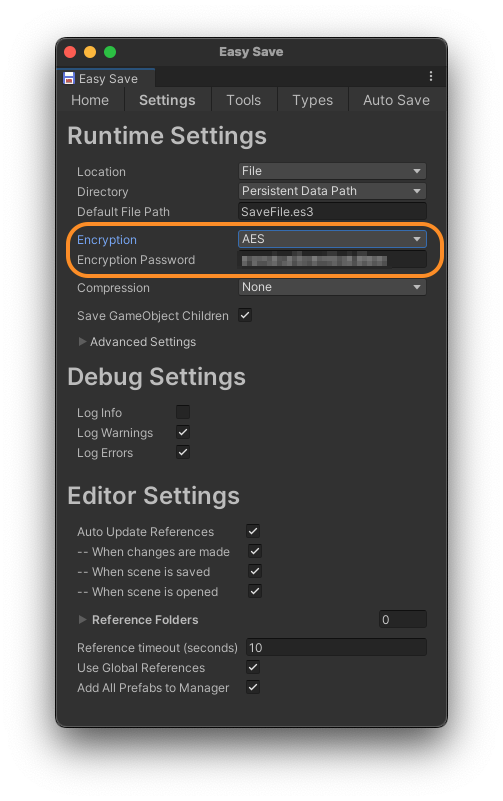The height and width of the screenshot is (801, 503).
Task: Toggle Add All Prefabs to Manager checkbox
Action: coord(253,687)
